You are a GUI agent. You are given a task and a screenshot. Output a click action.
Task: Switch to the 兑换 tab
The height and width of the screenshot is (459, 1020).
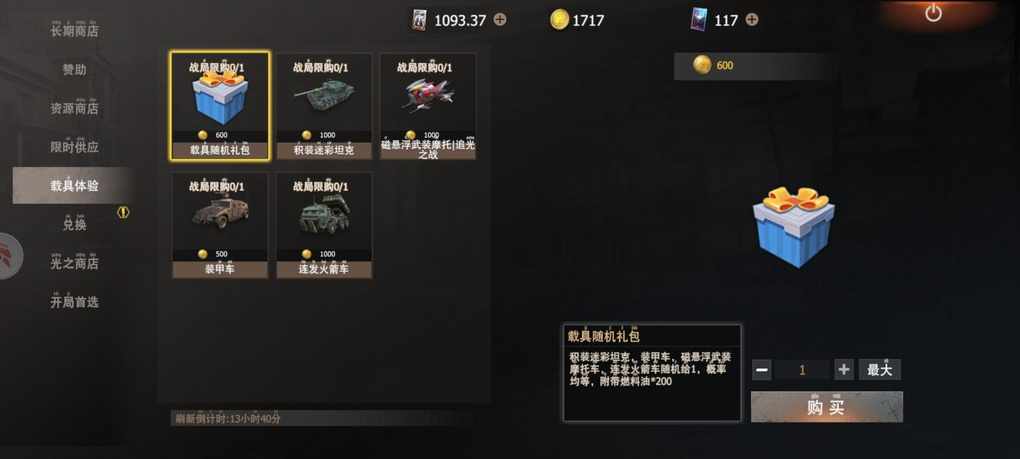pos(75,224)
